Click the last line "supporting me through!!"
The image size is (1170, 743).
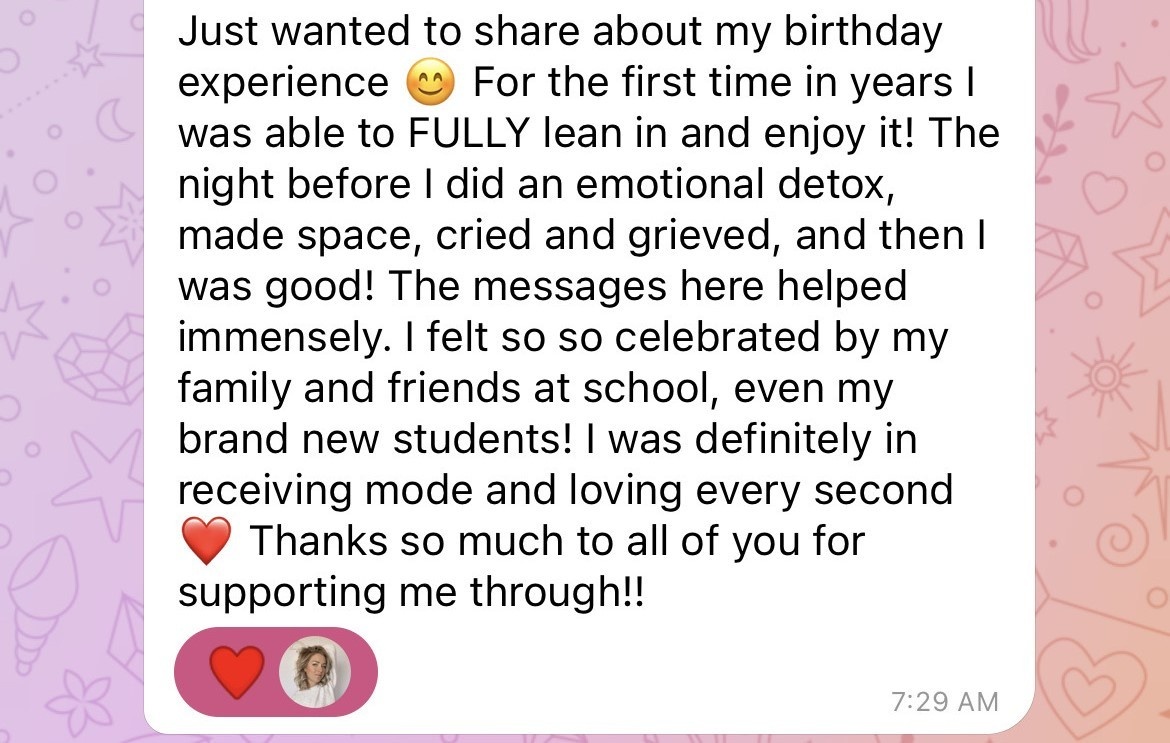[411, 593]
